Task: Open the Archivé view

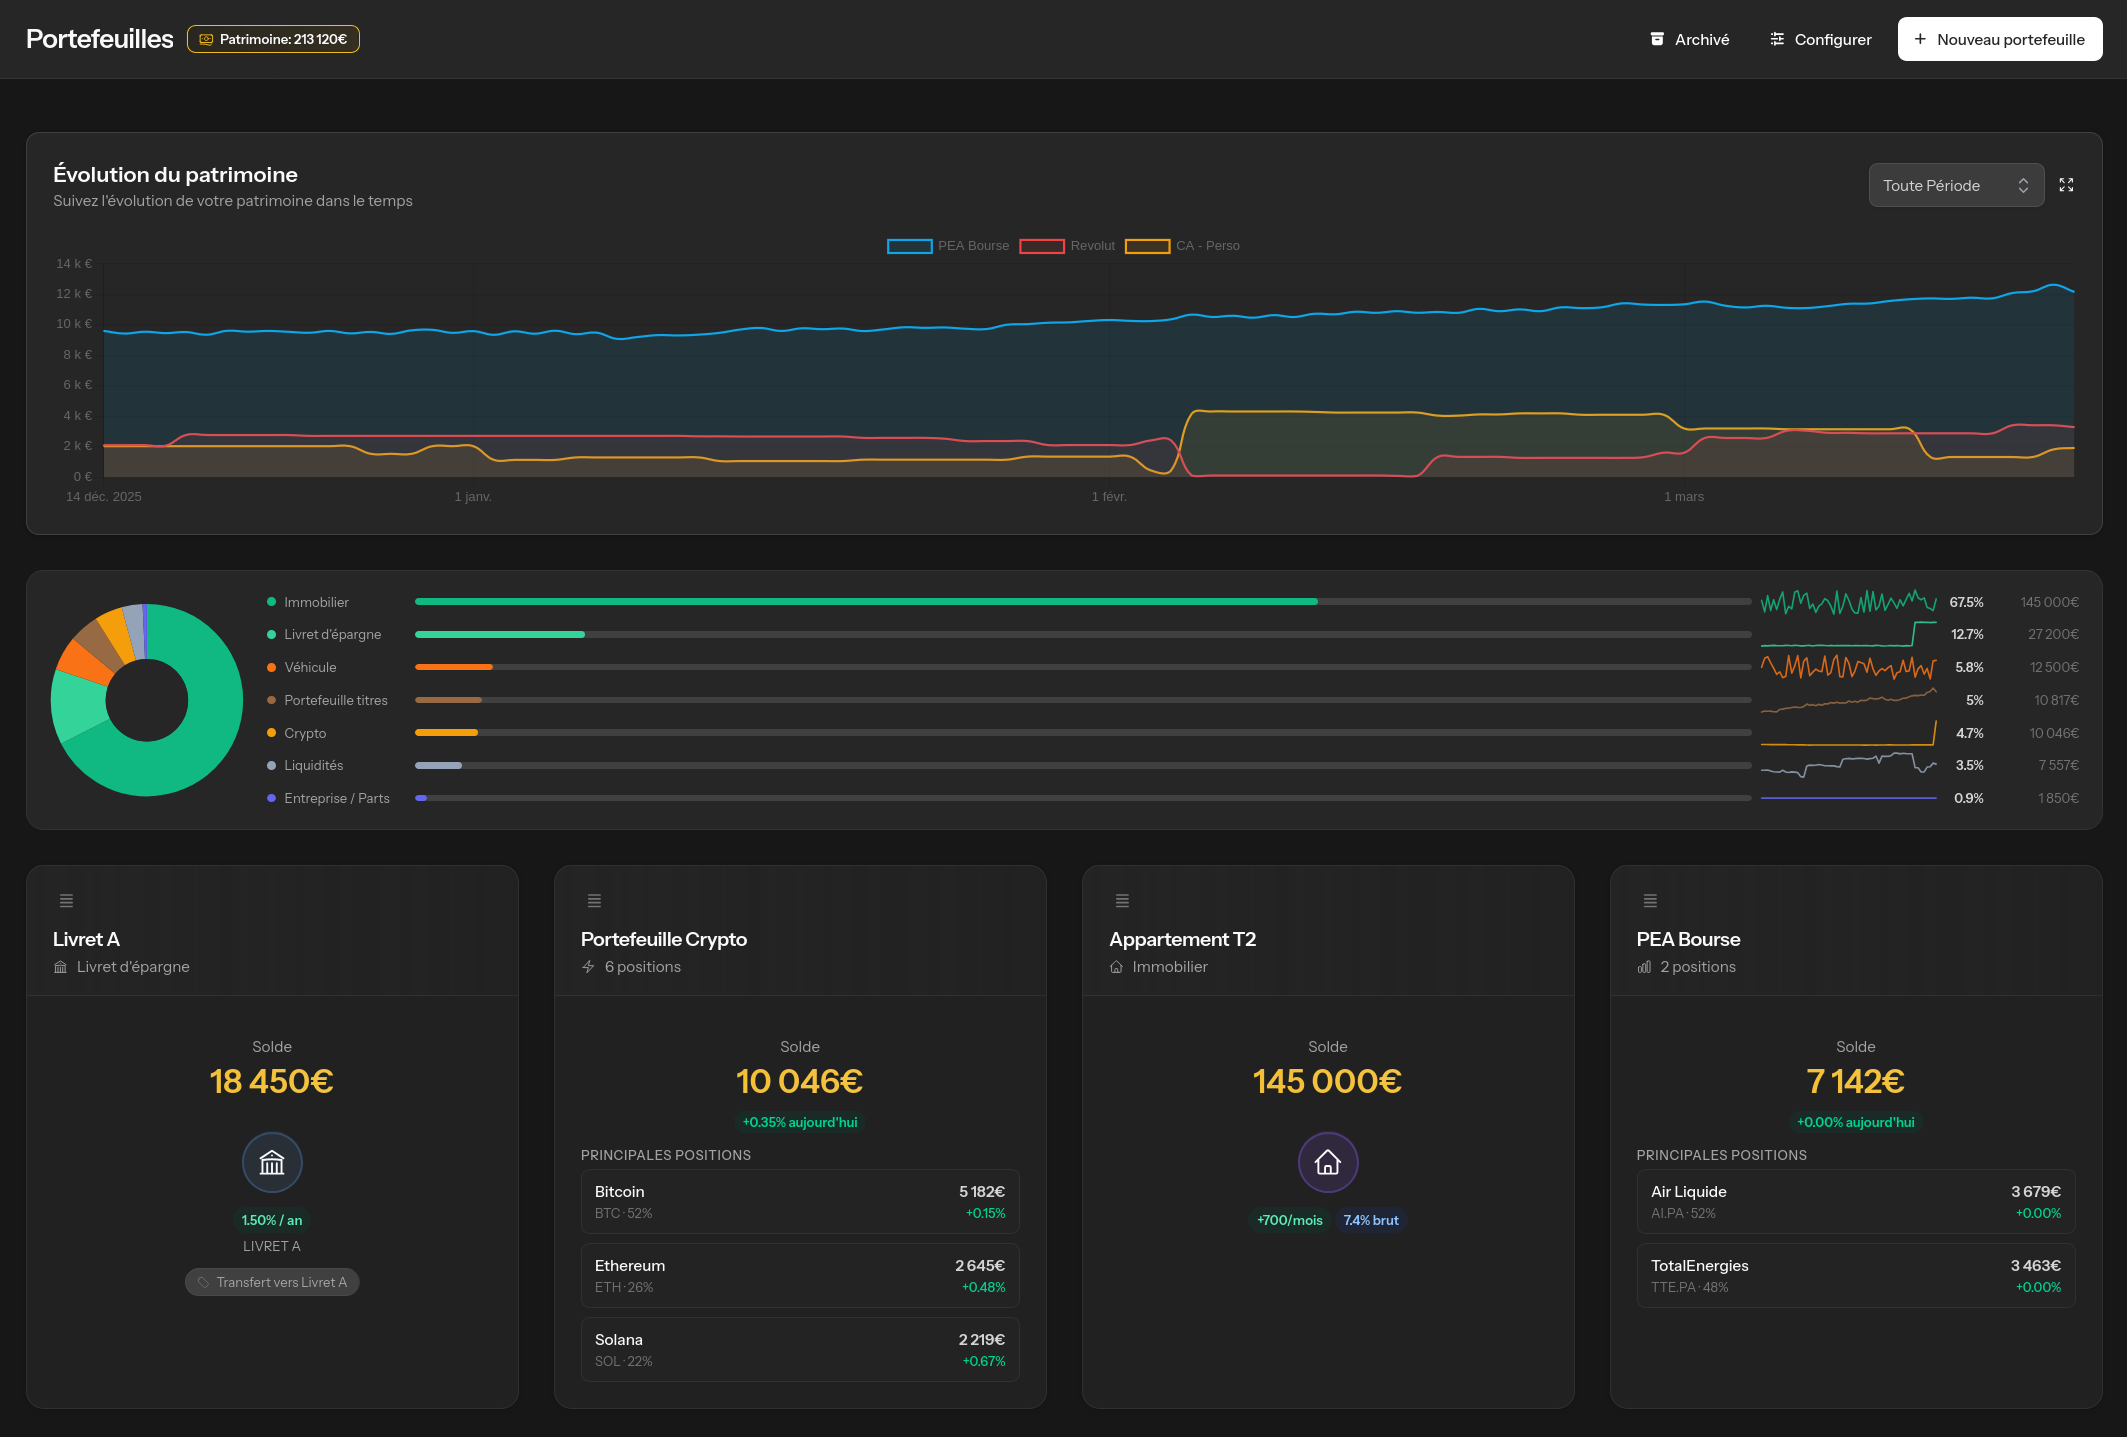Action: pos(1689,39)
